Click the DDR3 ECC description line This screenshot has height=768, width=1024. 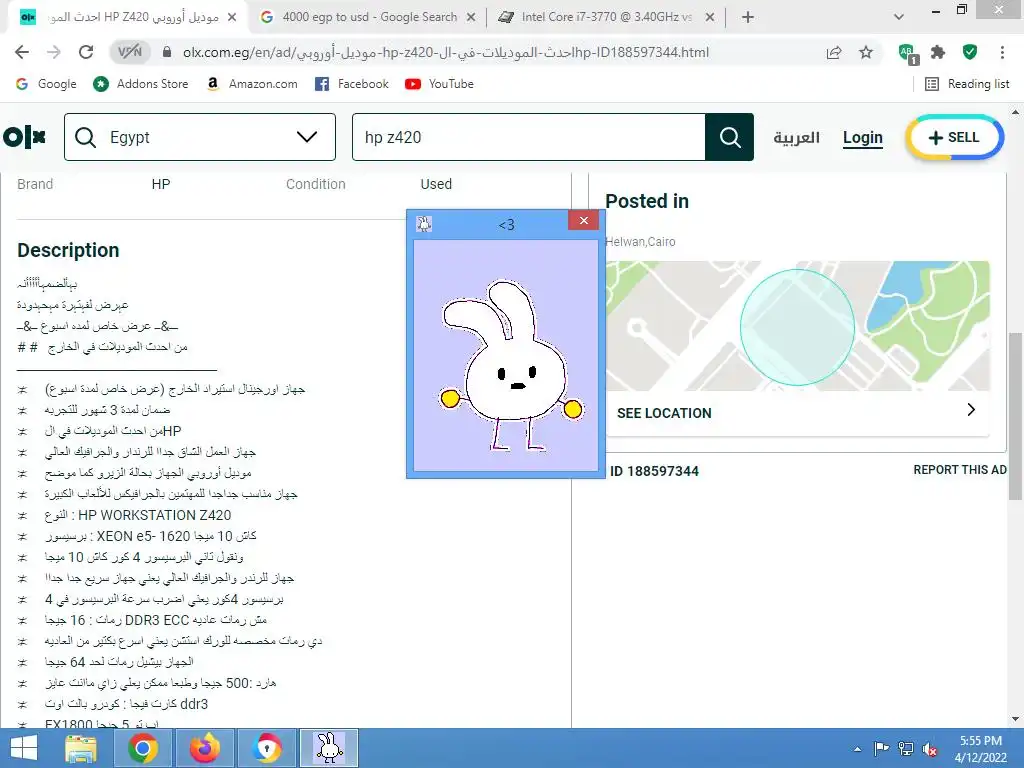pos(155,620)
